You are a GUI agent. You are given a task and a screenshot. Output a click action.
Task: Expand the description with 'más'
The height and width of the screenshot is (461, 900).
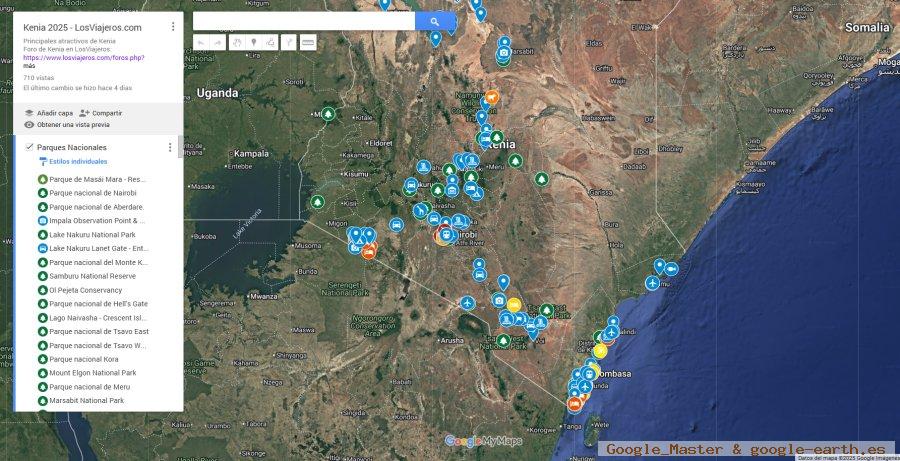[29, 65]
